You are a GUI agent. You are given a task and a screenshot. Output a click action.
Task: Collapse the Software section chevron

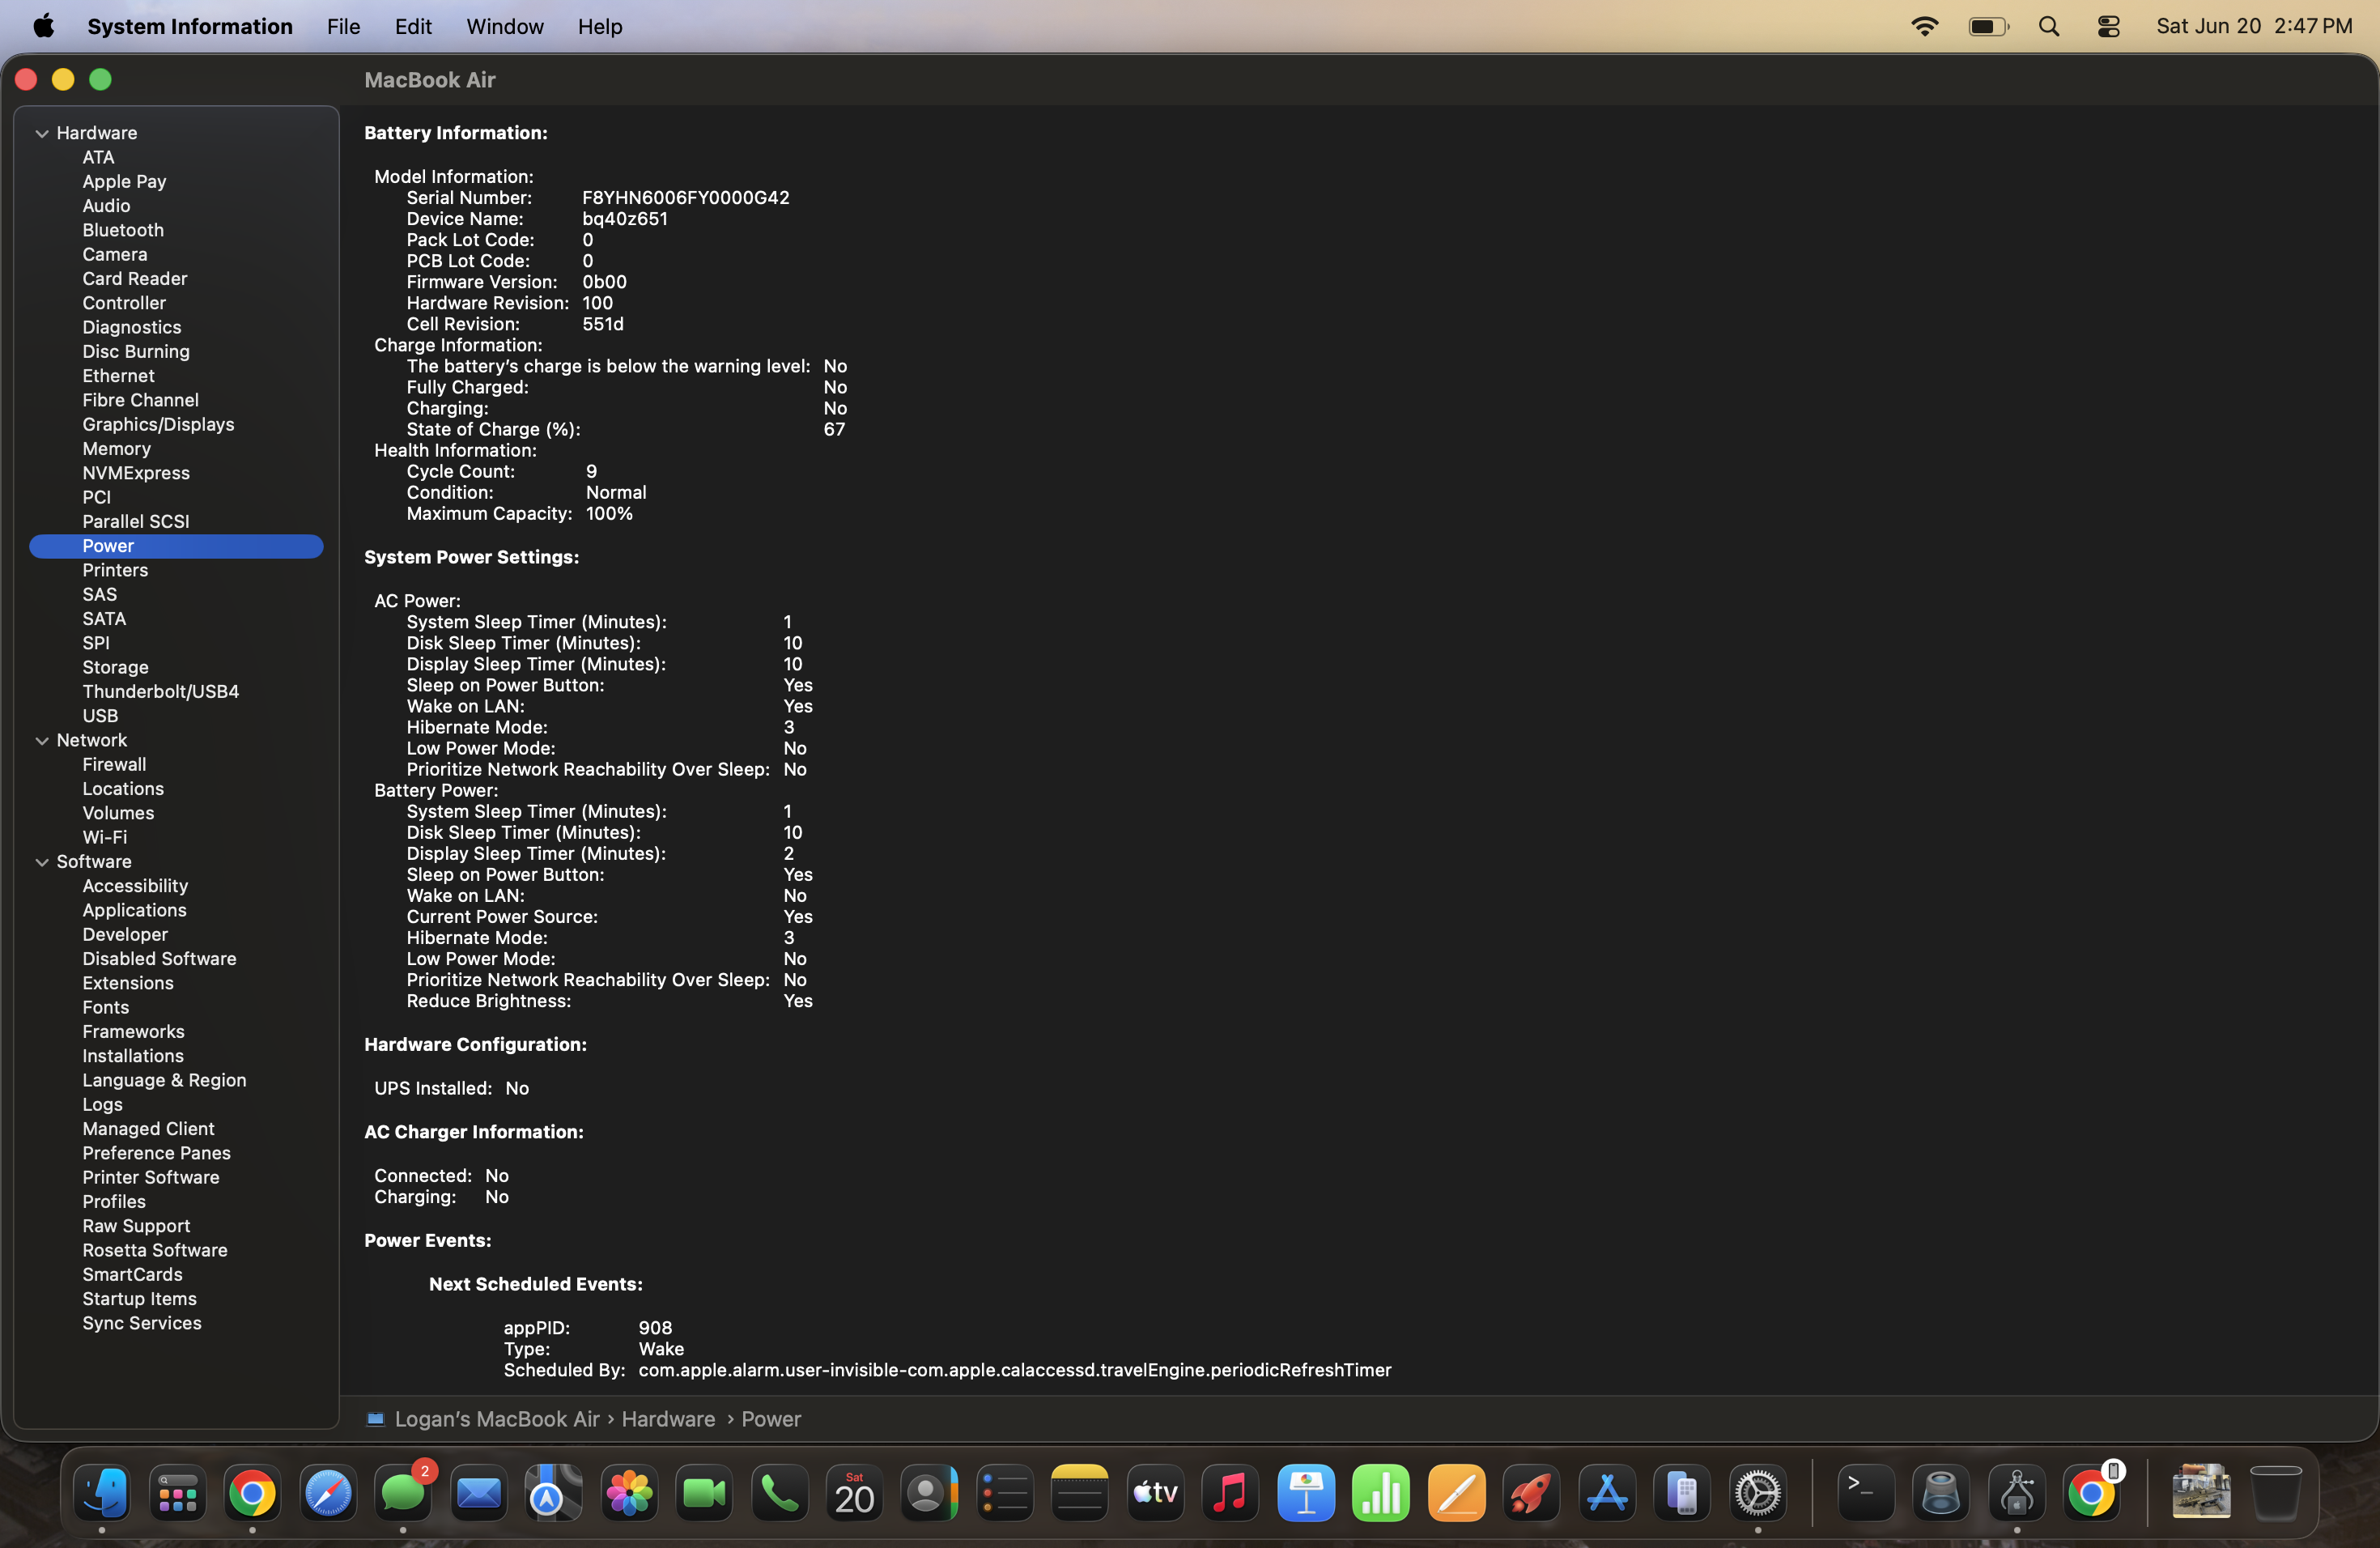42,862
